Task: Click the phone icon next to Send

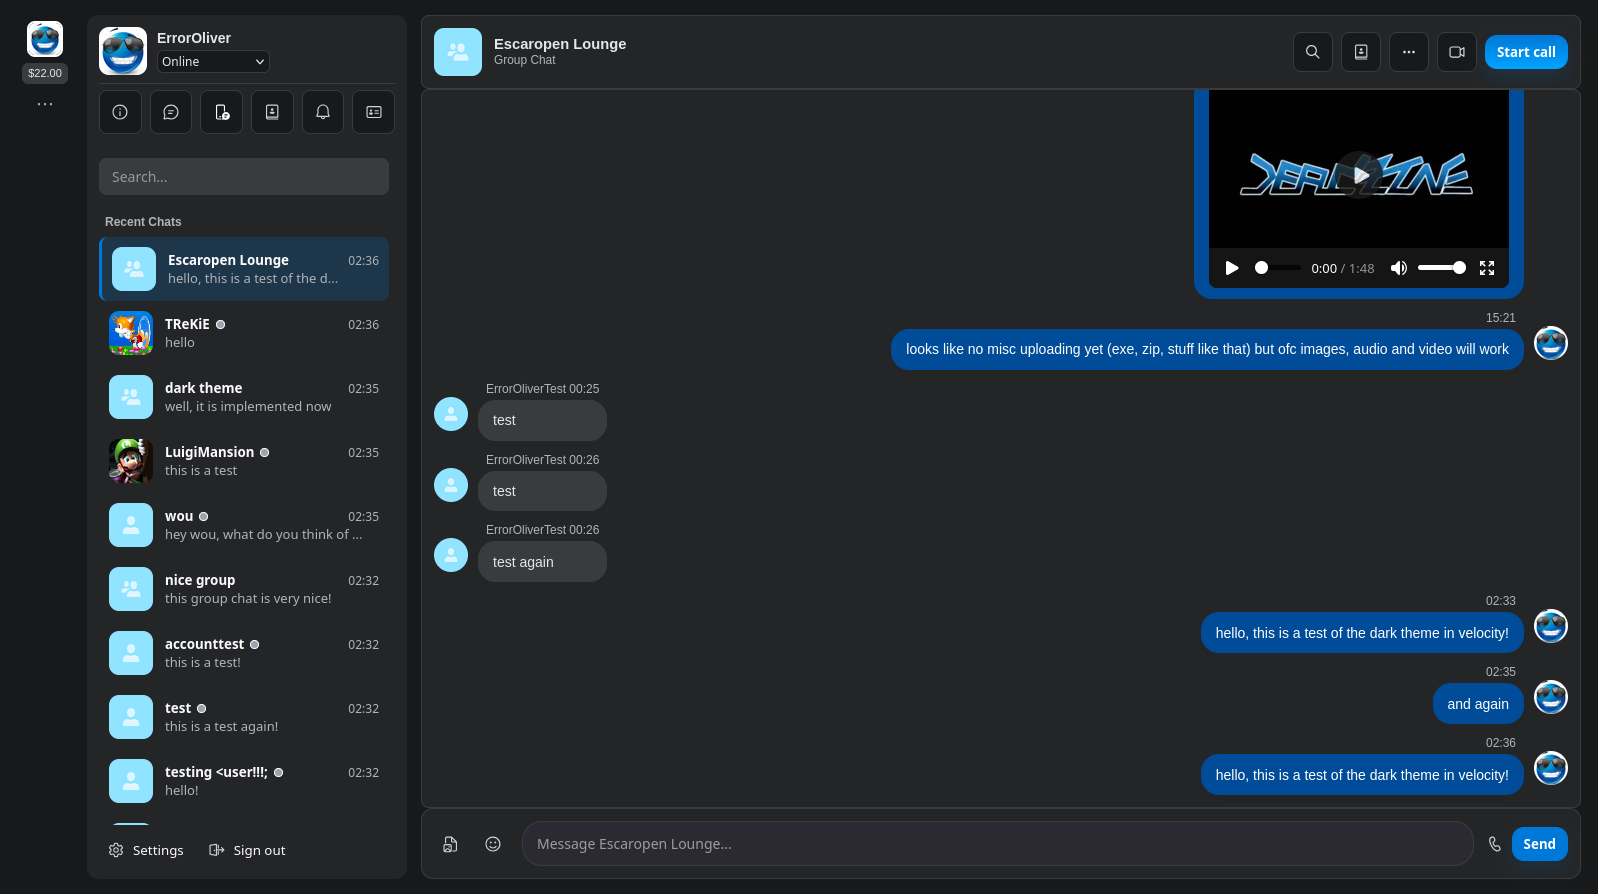Action: (1494, 844)
